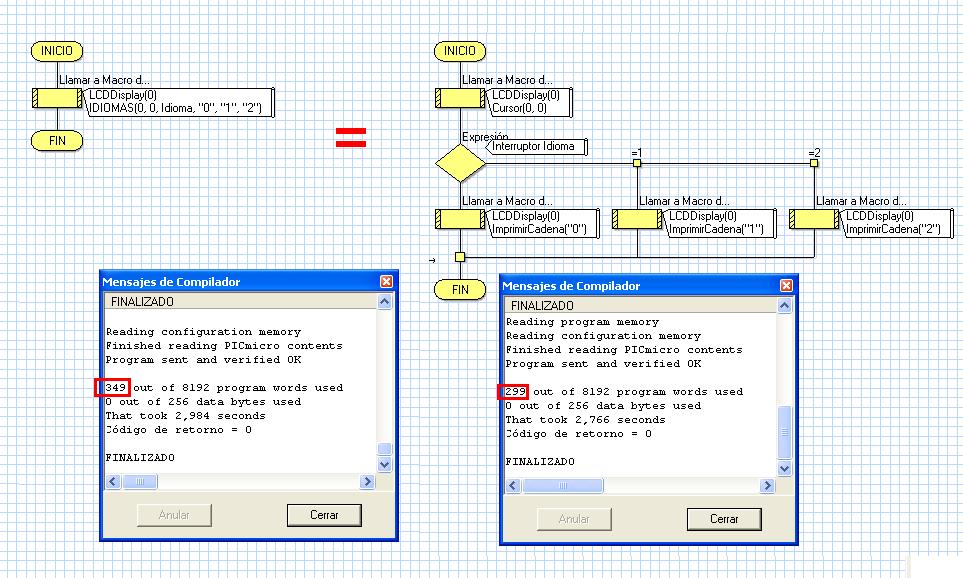Click Cerrar in the left compiler dialog

[x=324, y=515]
